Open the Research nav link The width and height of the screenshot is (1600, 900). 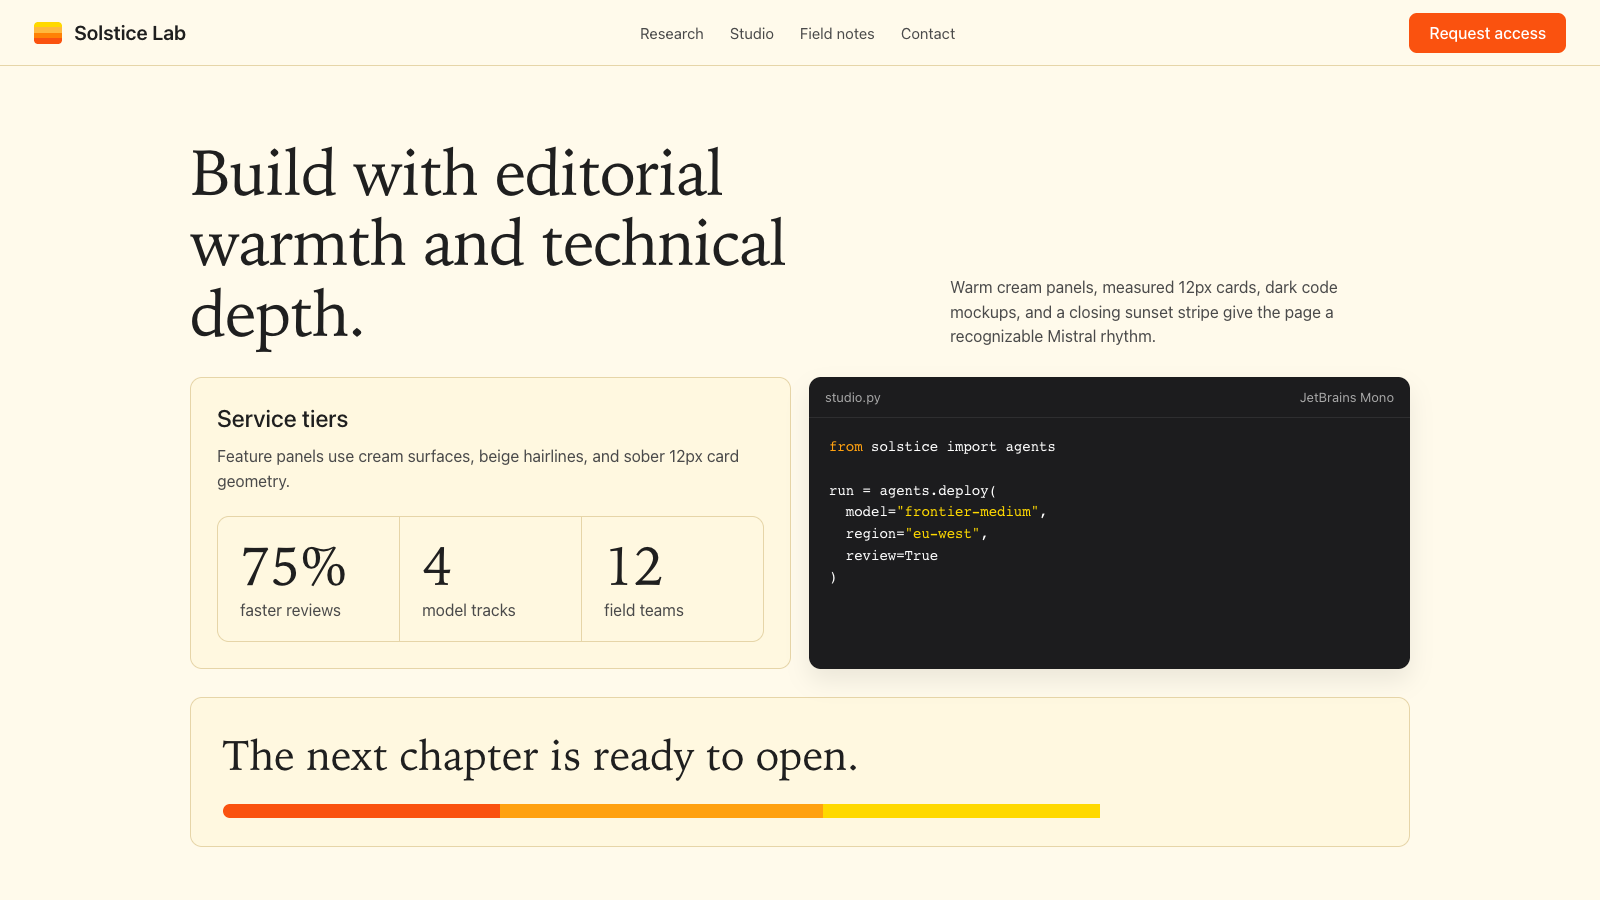672,34
